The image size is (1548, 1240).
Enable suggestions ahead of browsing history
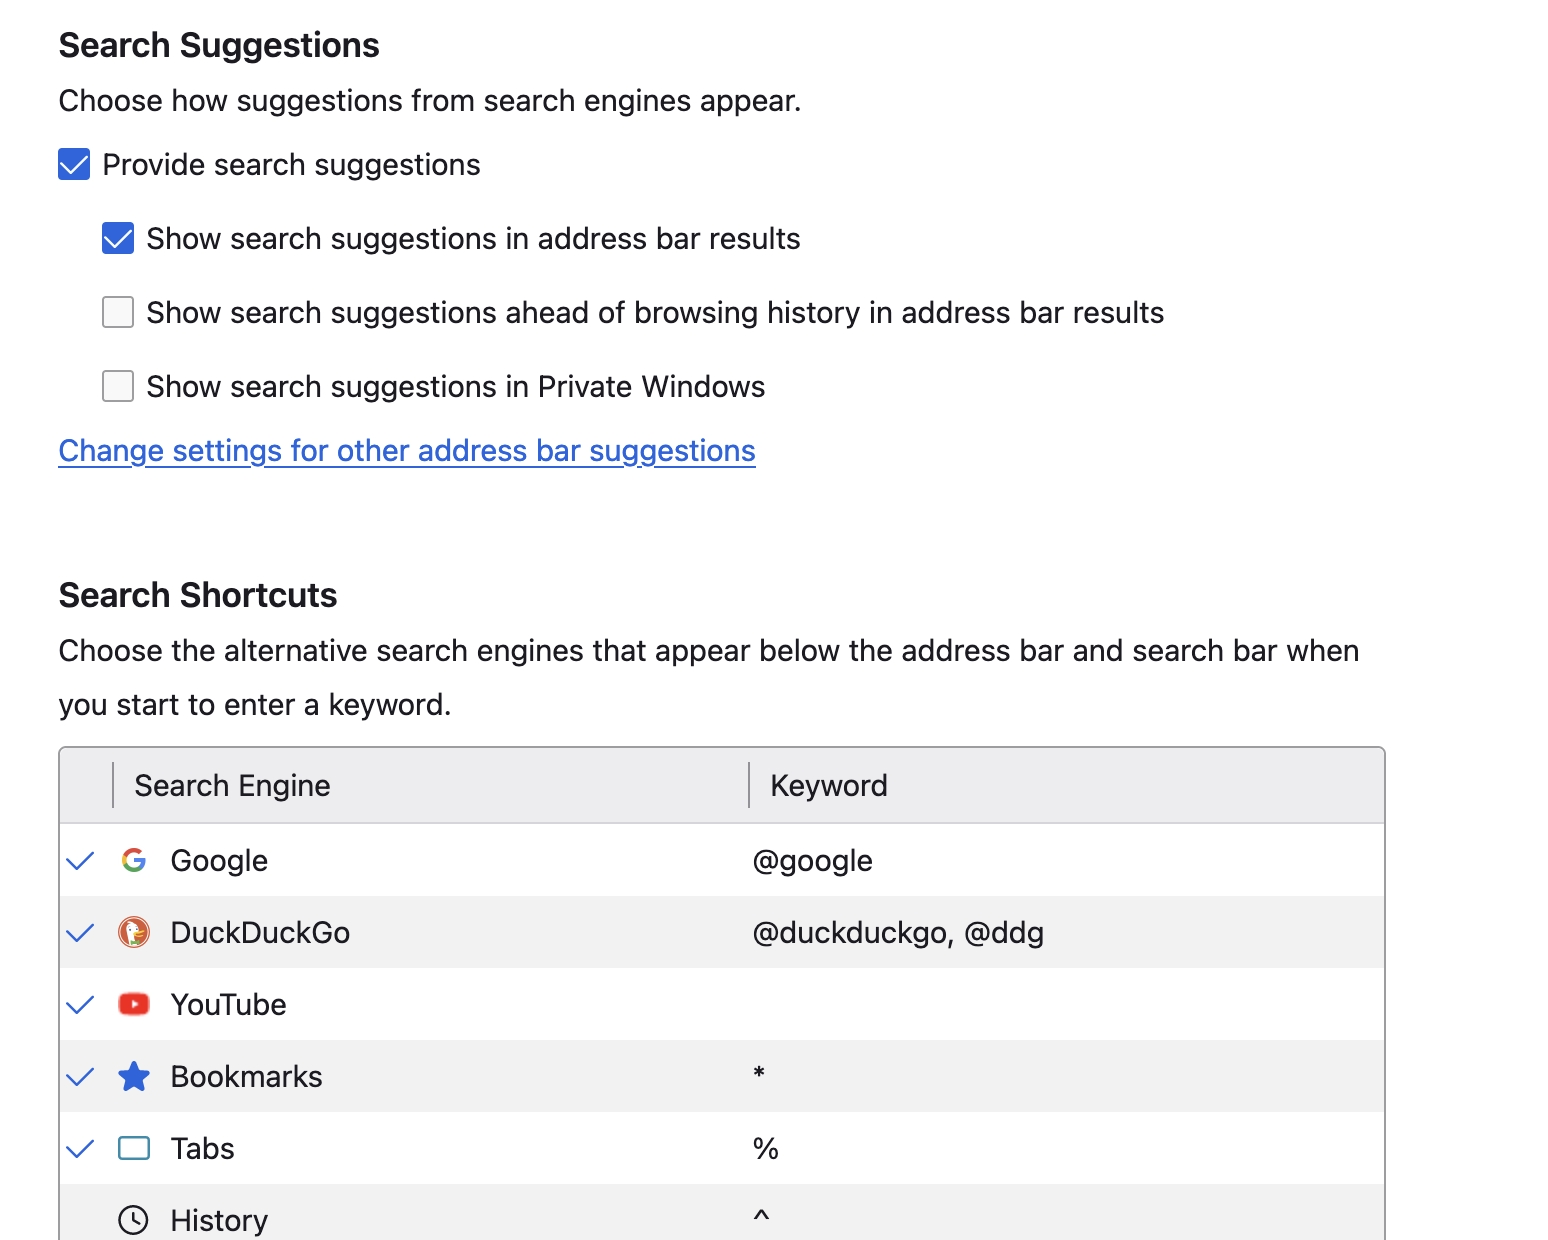click(x=118, y=313)
